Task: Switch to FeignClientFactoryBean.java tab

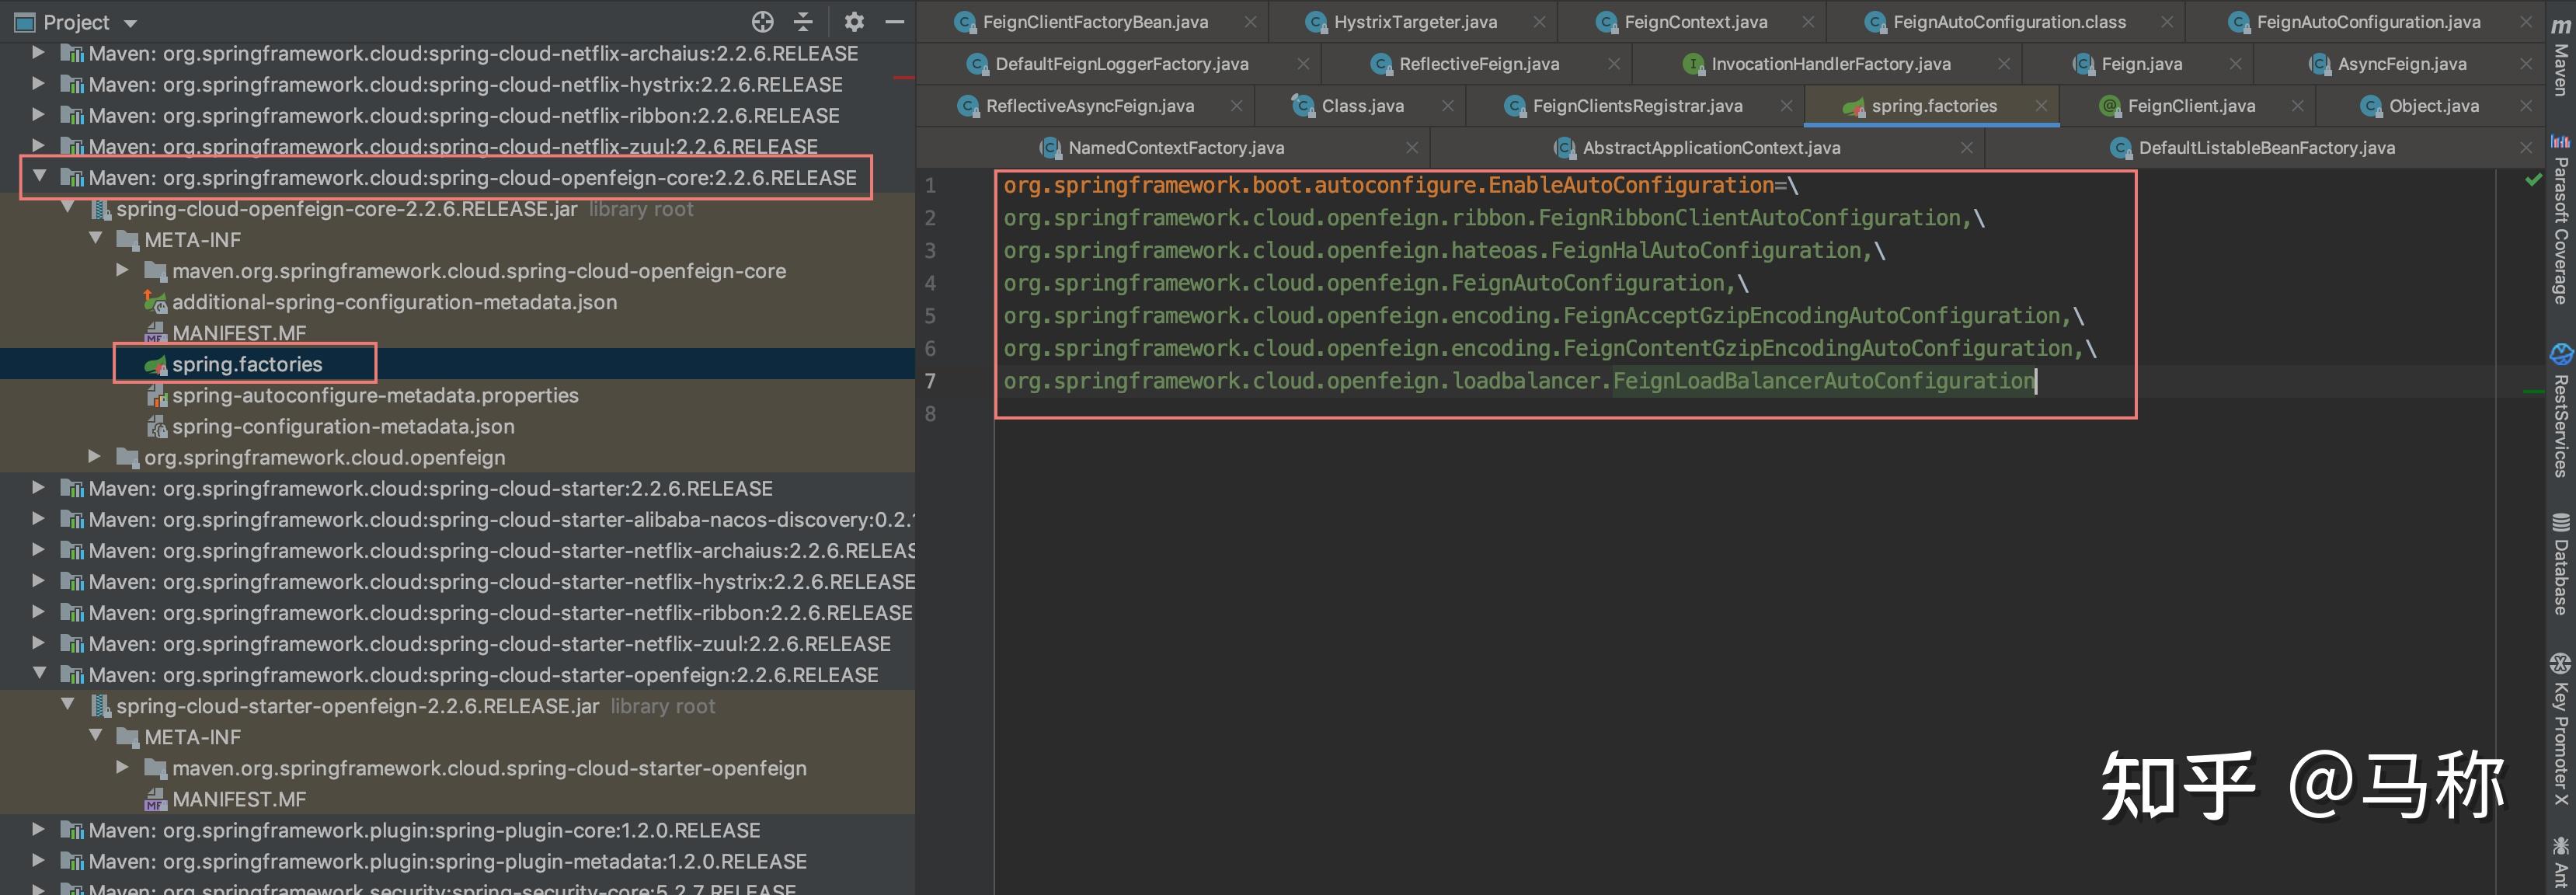Action: [x=1094, y=22]
